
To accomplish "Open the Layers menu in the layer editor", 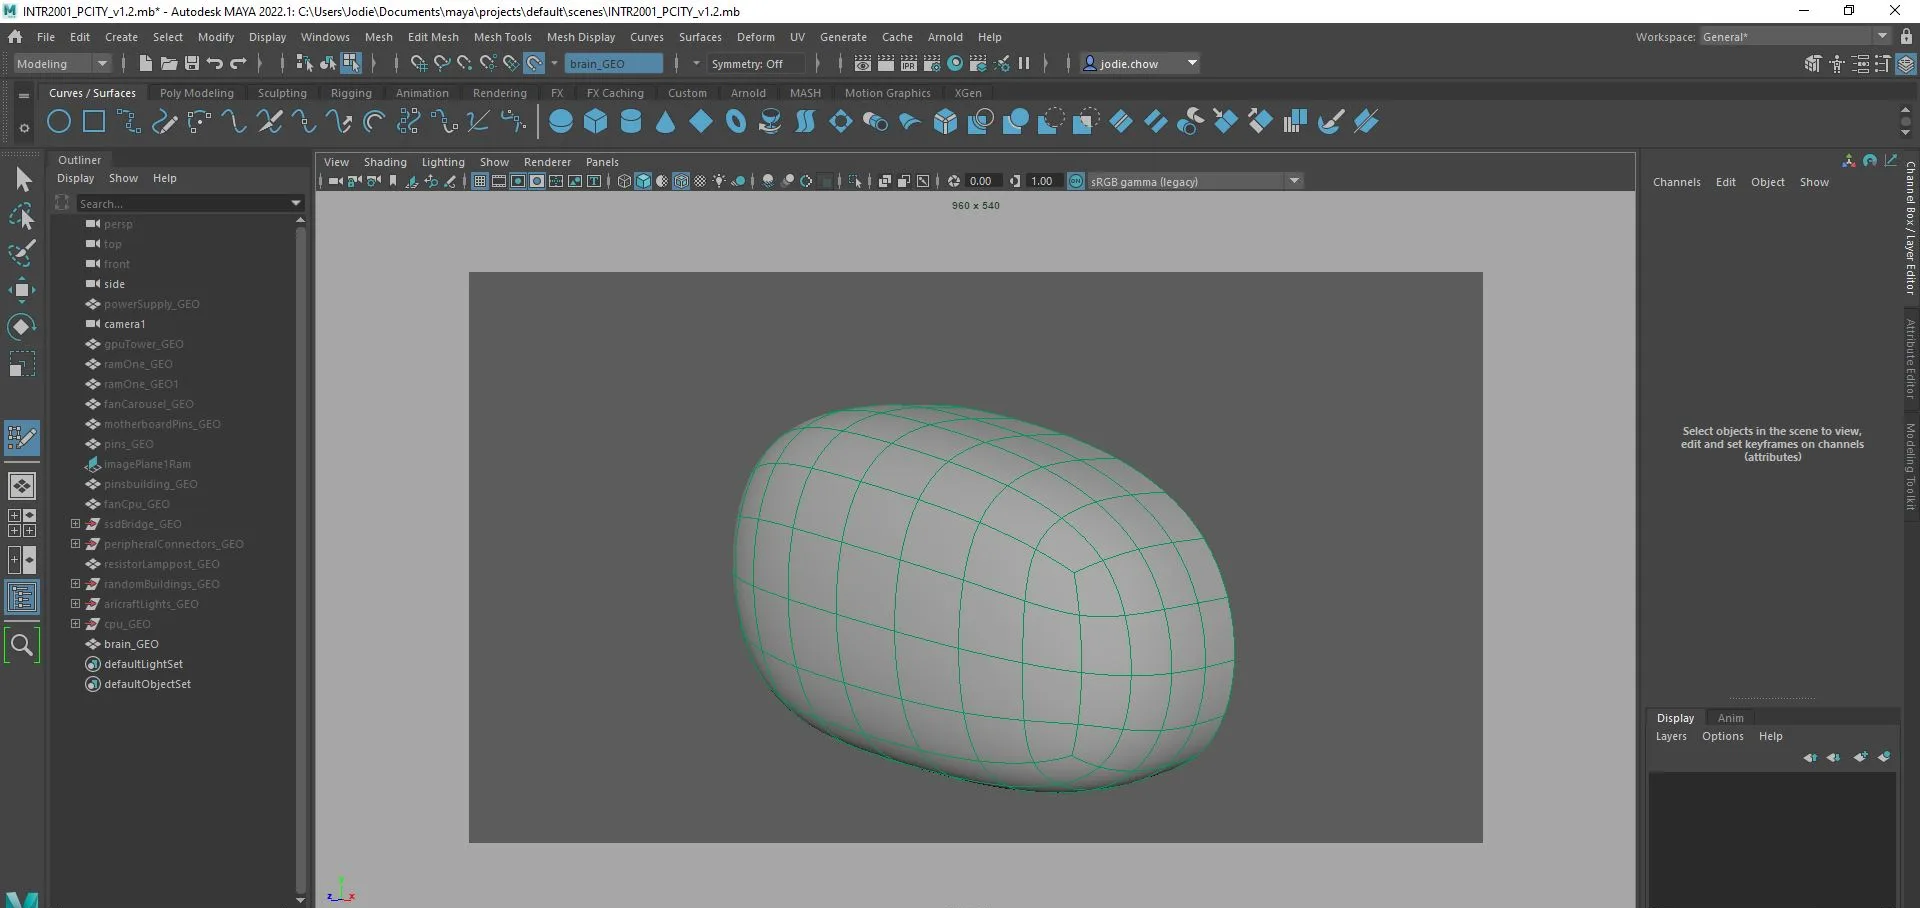I will [1671, 736].
